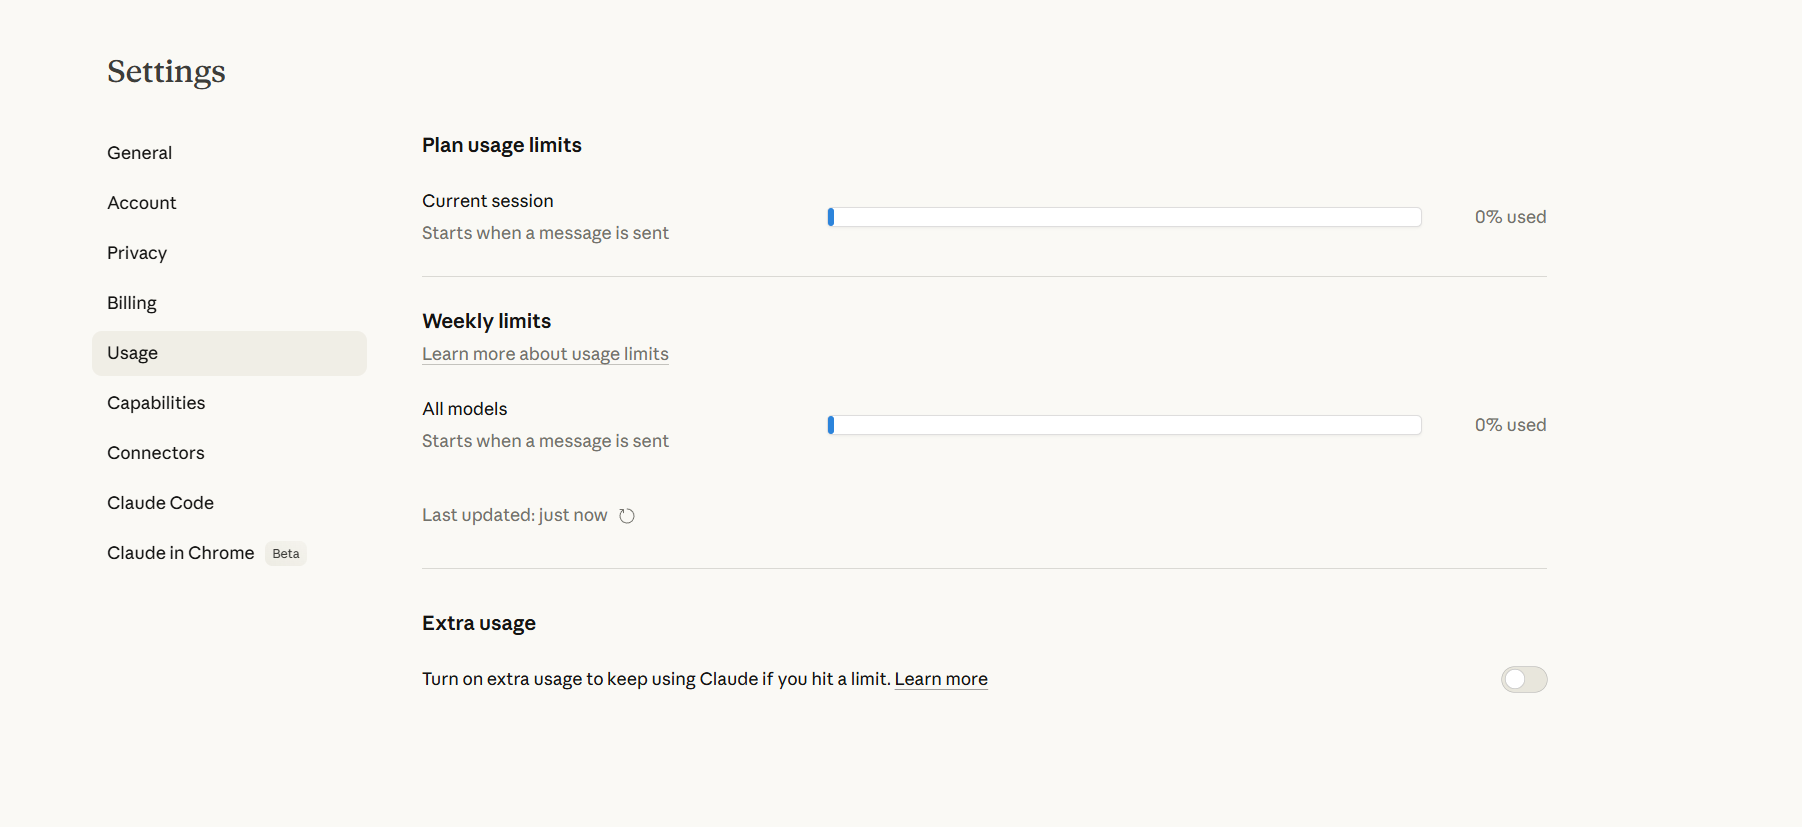Select the Usage tab

click(x=229, y=353)
